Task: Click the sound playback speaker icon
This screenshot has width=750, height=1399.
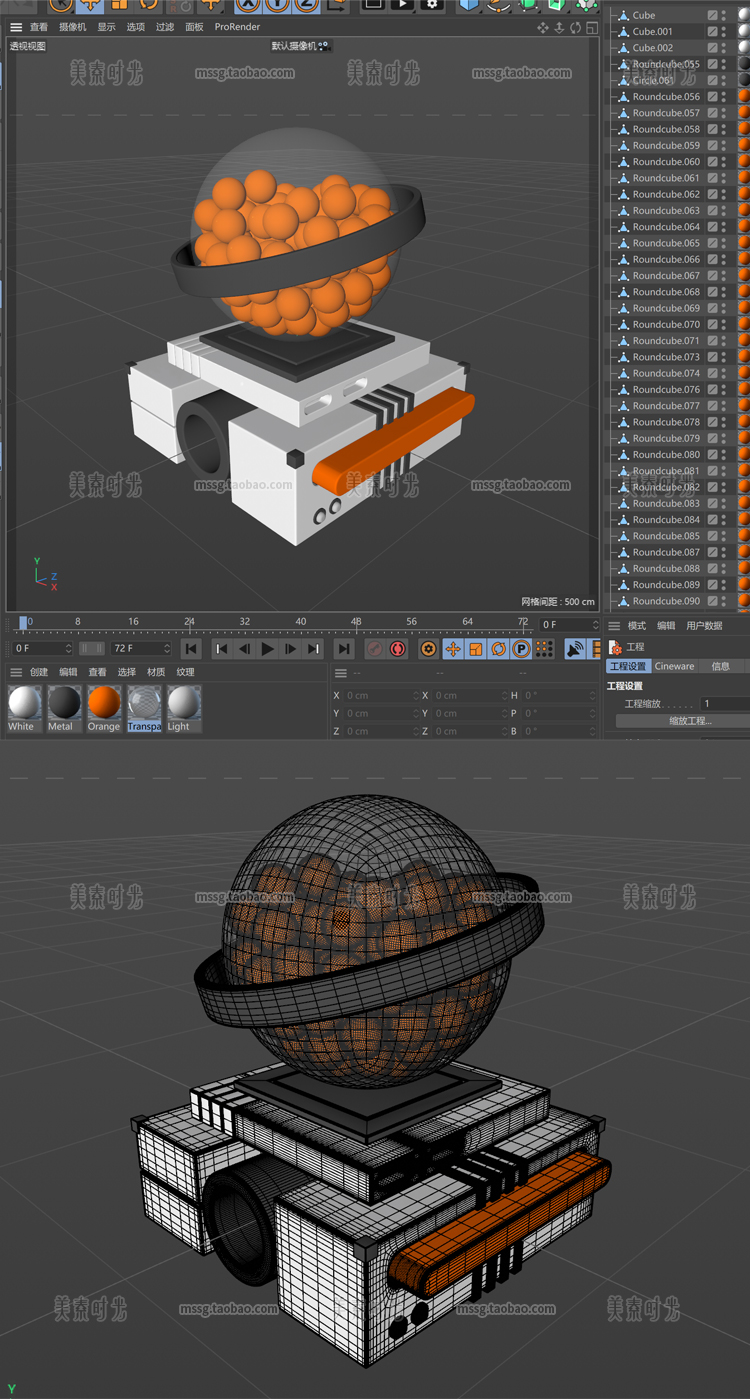Action: click(575, 649)
